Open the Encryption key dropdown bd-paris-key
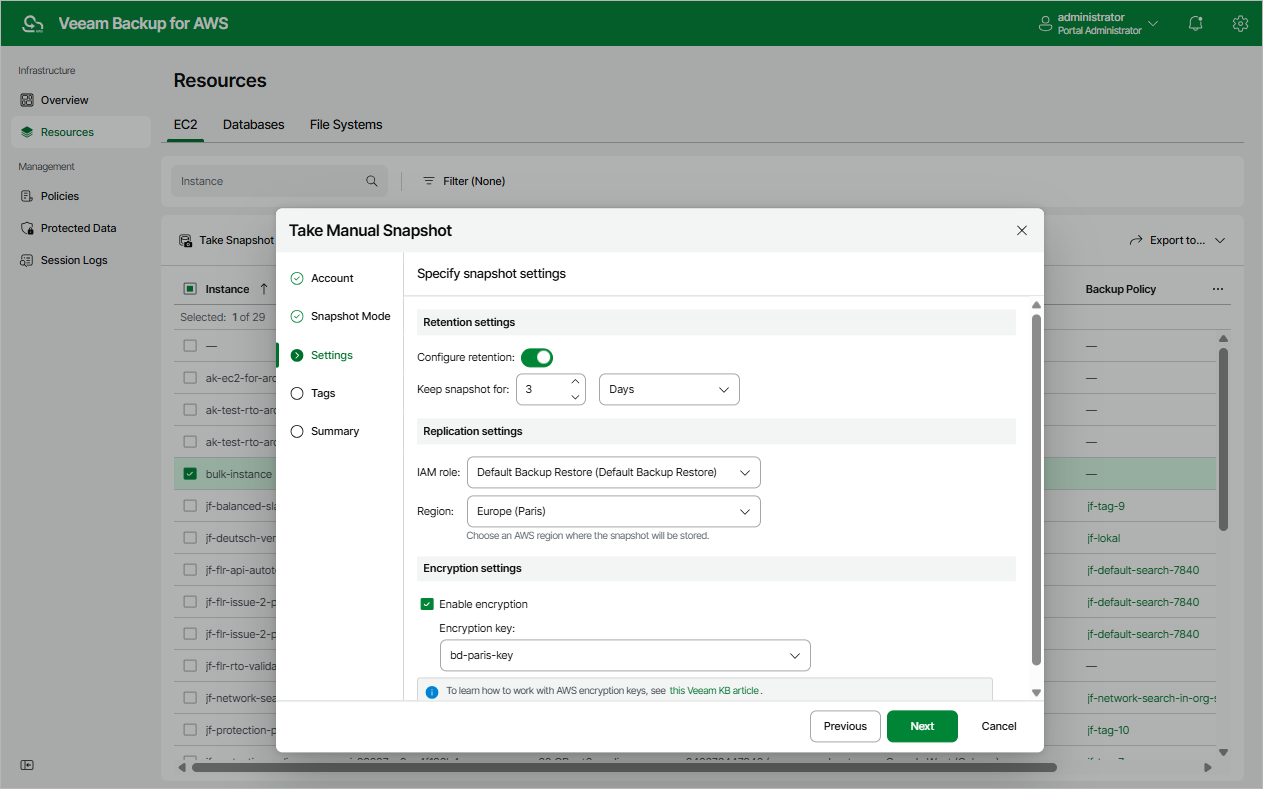The width and height of the screenshot is (1263, 789). point(625,655)
